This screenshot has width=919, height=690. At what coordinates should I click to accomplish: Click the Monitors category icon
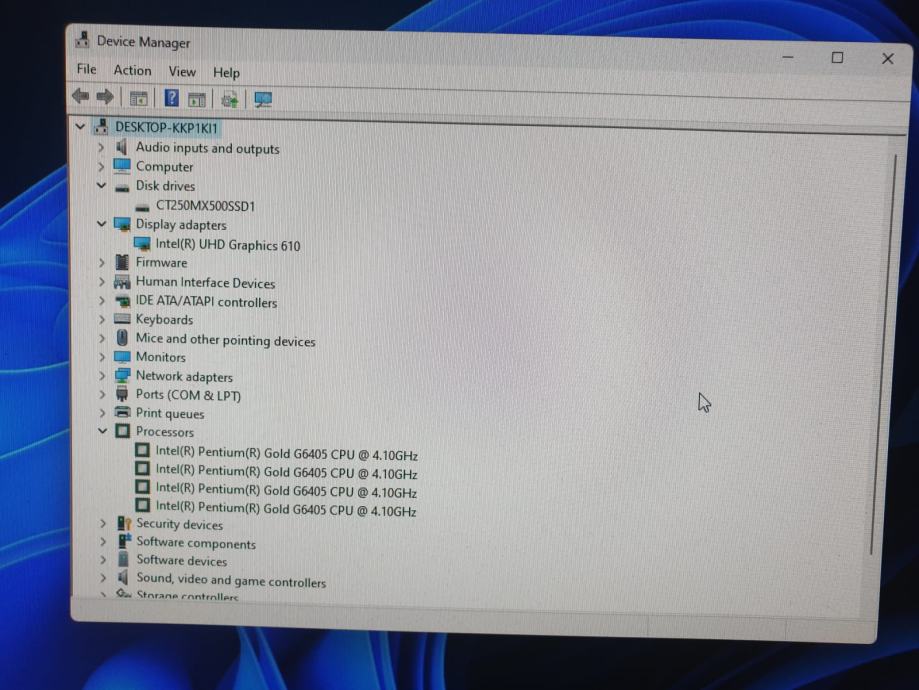tap(122, 356)
